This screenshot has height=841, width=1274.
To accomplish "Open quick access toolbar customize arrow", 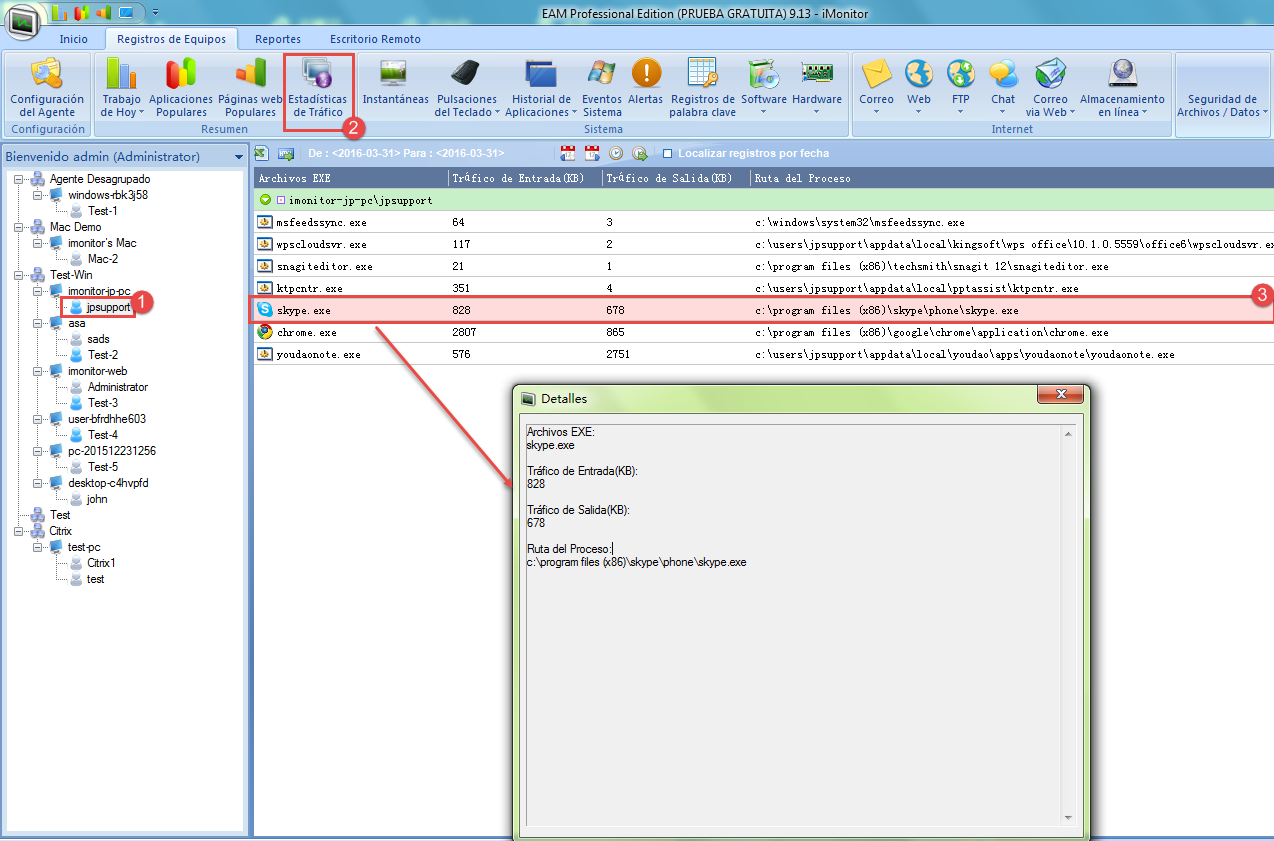I will pyautogui.click(x=156, y=13).
